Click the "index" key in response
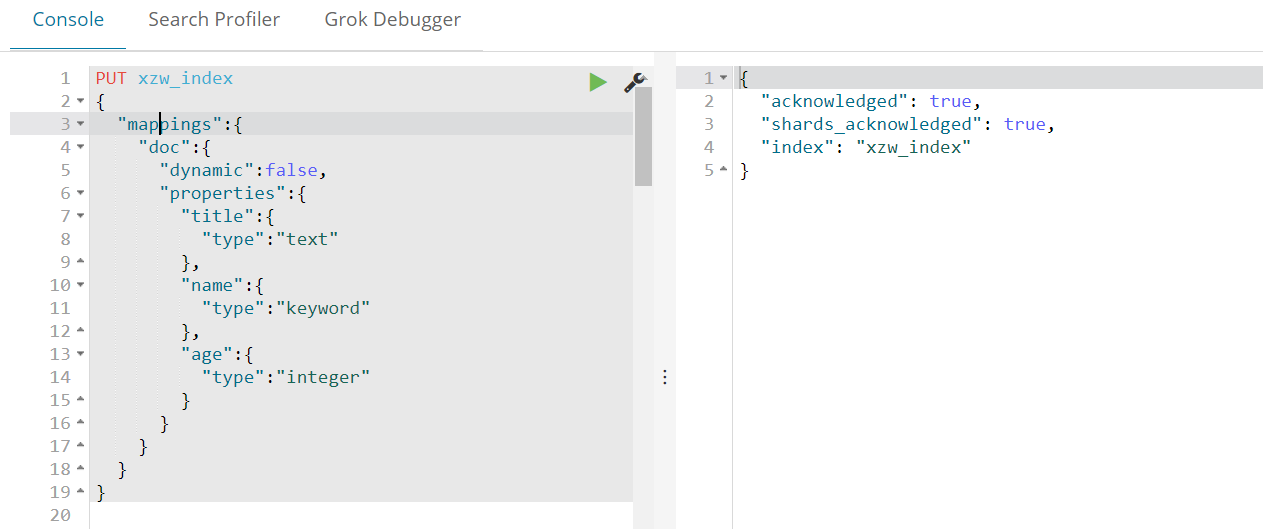1263x529 pixels. [x=797, y=147]
